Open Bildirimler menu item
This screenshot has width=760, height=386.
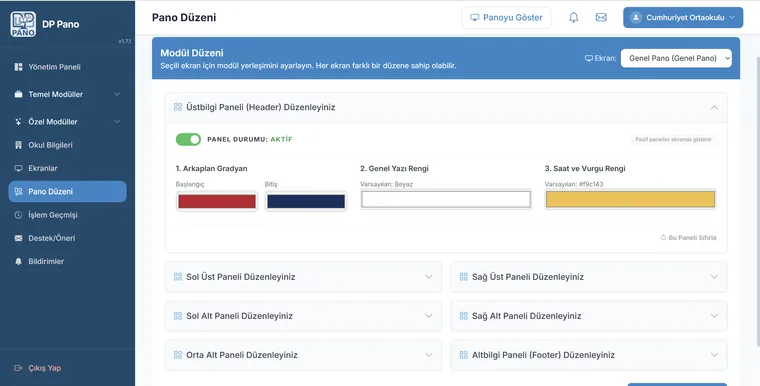pos(67,261)
